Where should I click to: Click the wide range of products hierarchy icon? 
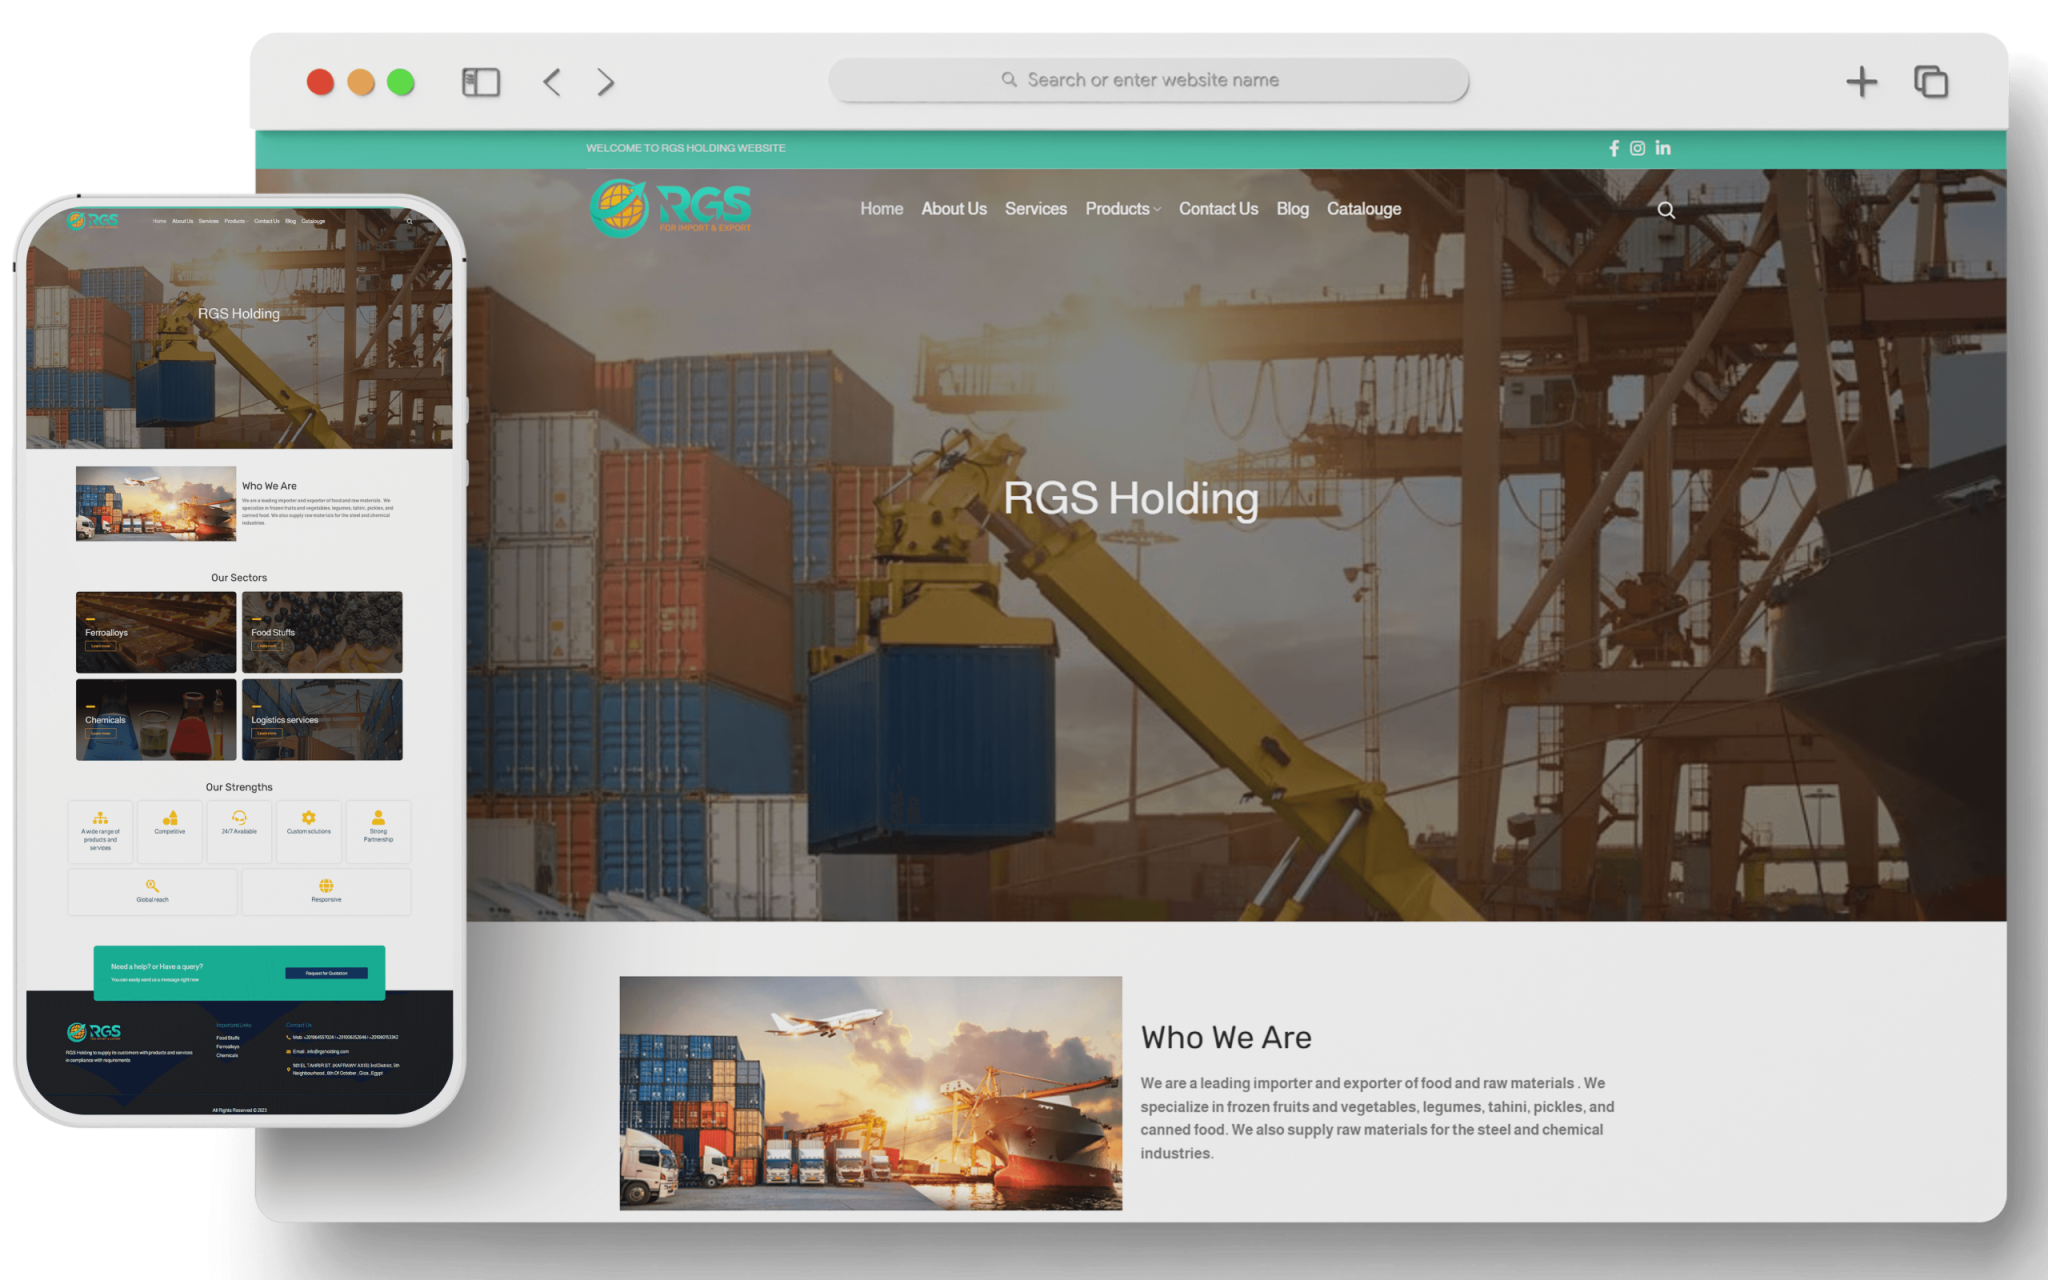coord(100,817)
